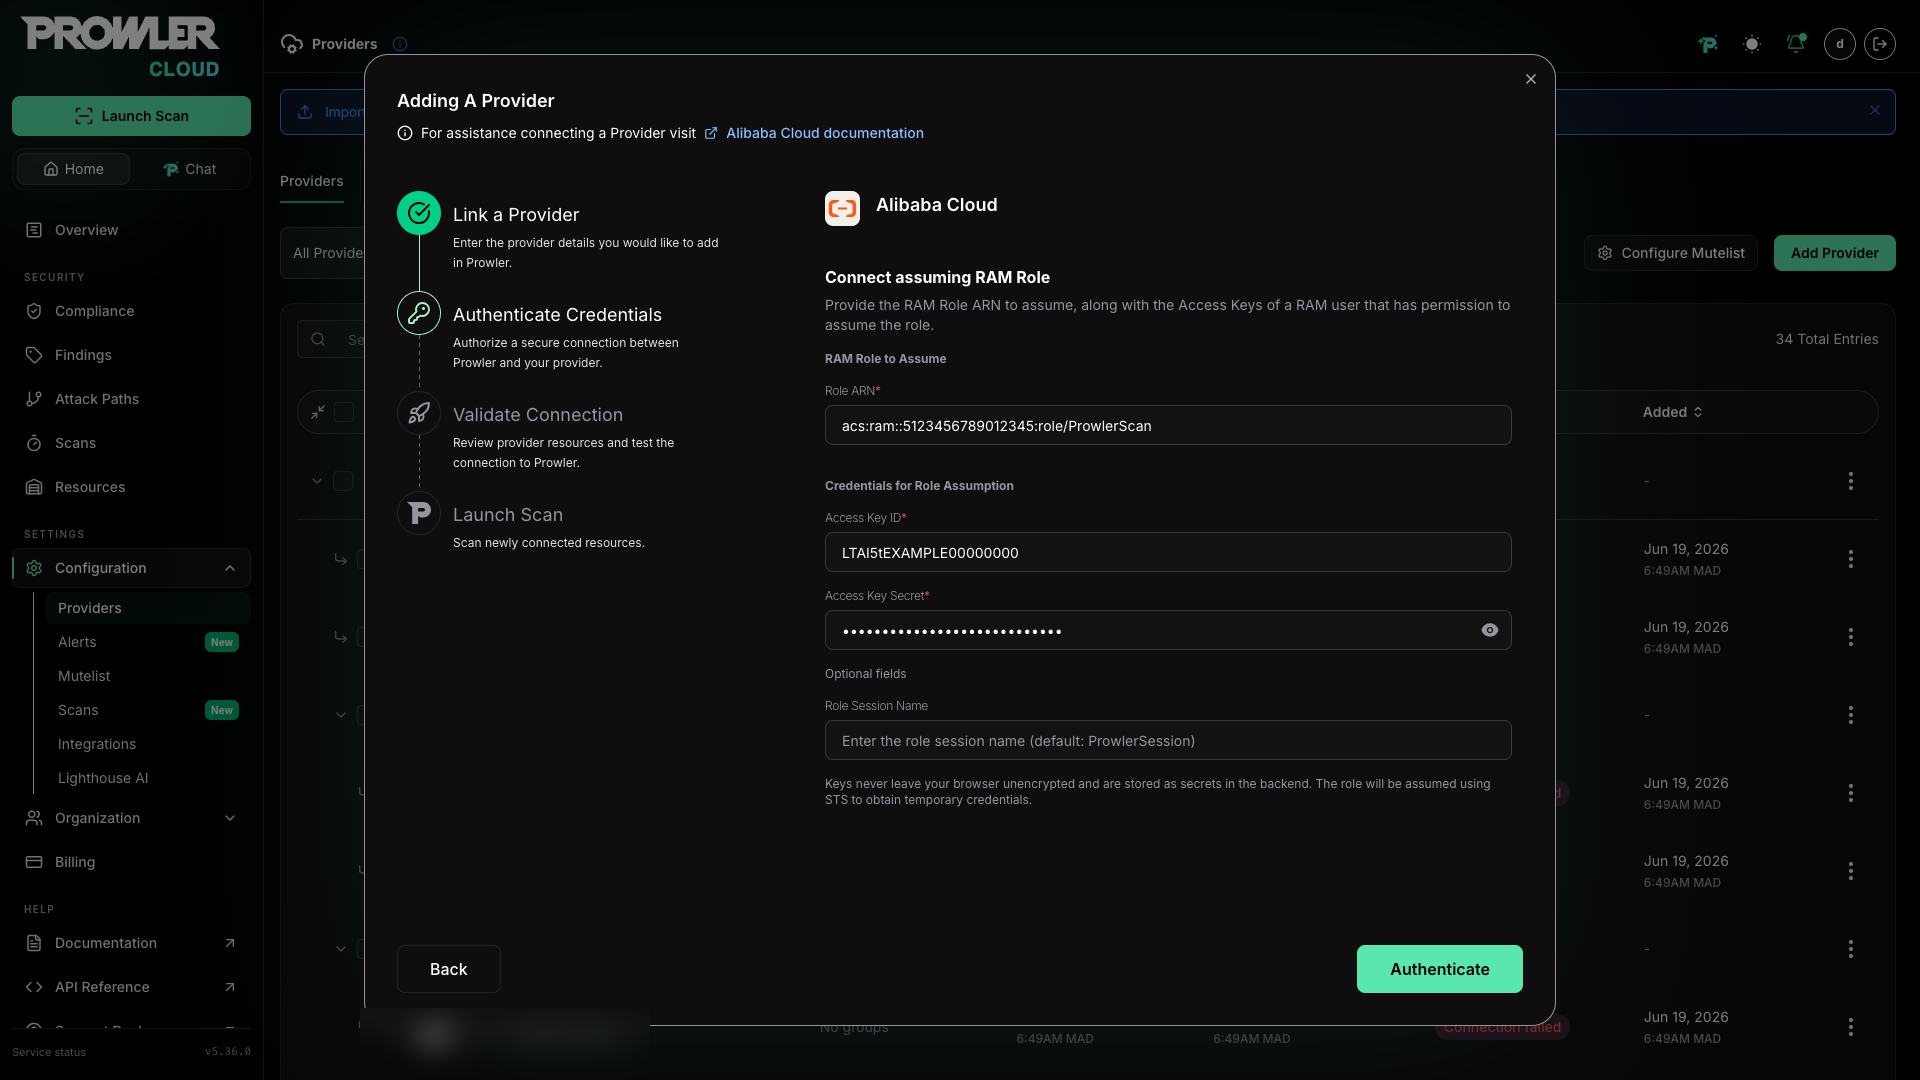The width and height of the screenshot is (1920, 1080).
Task: Open the user avatar menu
Action: pyautogui.click(x=1840, y=44)
